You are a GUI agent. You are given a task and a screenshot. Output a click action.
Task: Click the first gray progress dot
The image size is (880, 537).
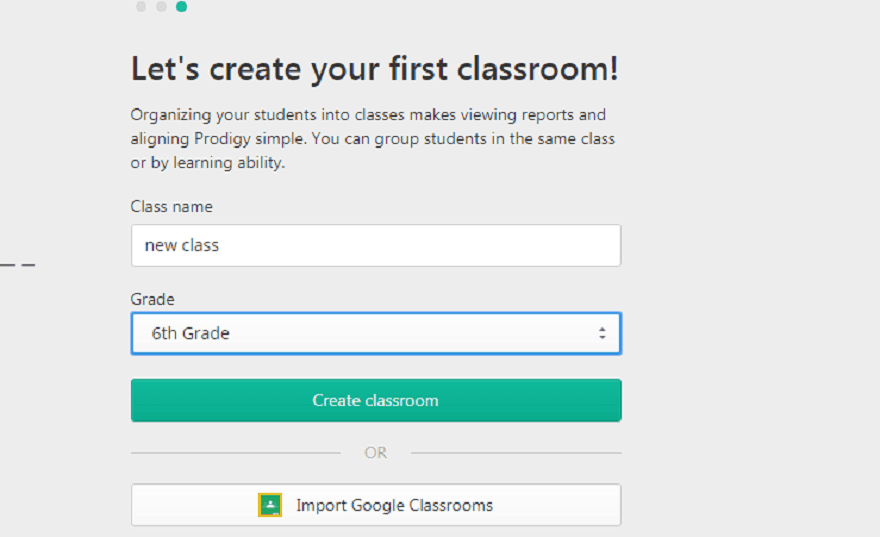coord(141,7)
